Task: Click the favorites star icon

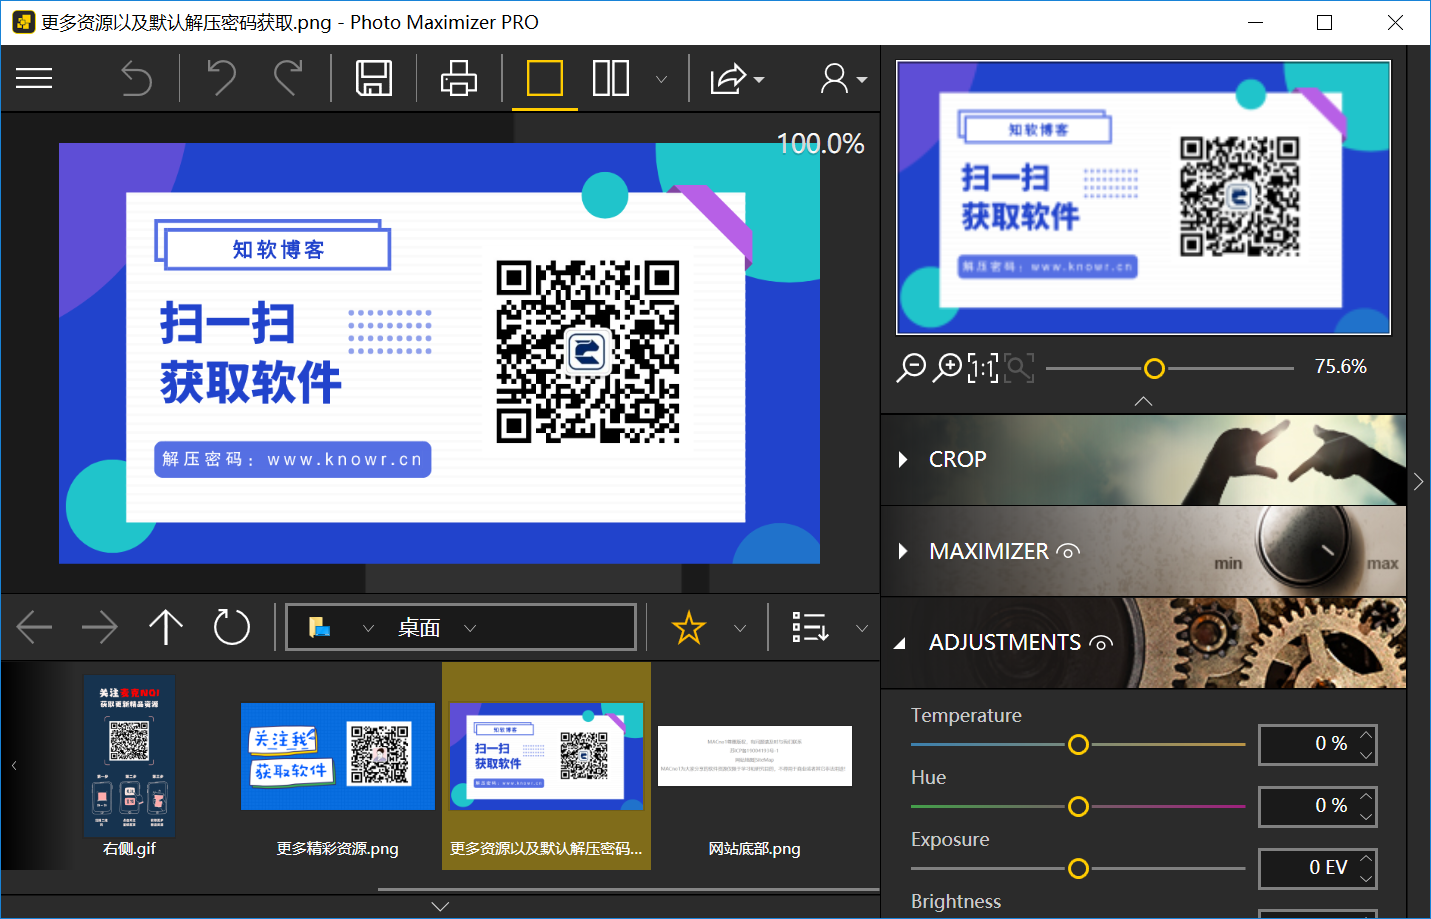Action: tap(689, 628)
